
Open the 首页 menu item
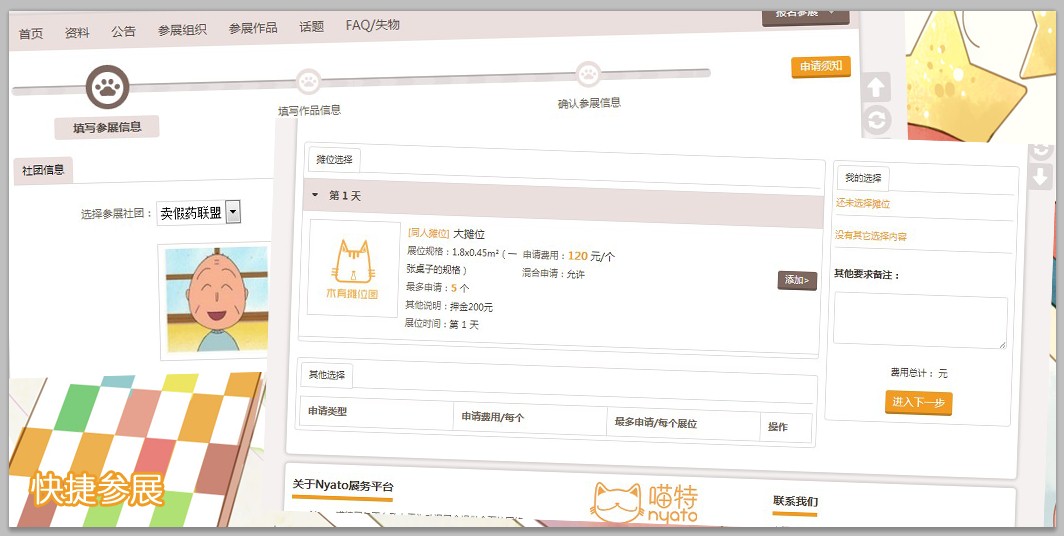coord(31,34)
